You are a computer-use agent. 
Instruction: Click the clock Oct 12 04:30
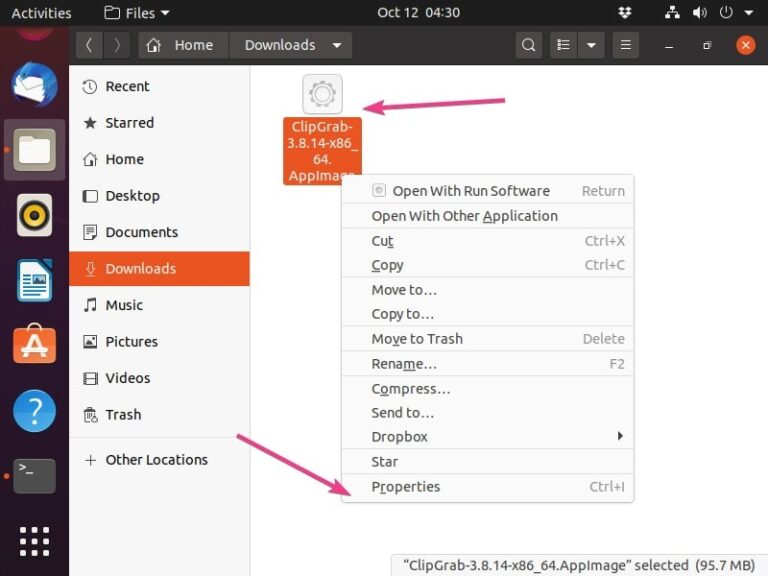point(418,13)
